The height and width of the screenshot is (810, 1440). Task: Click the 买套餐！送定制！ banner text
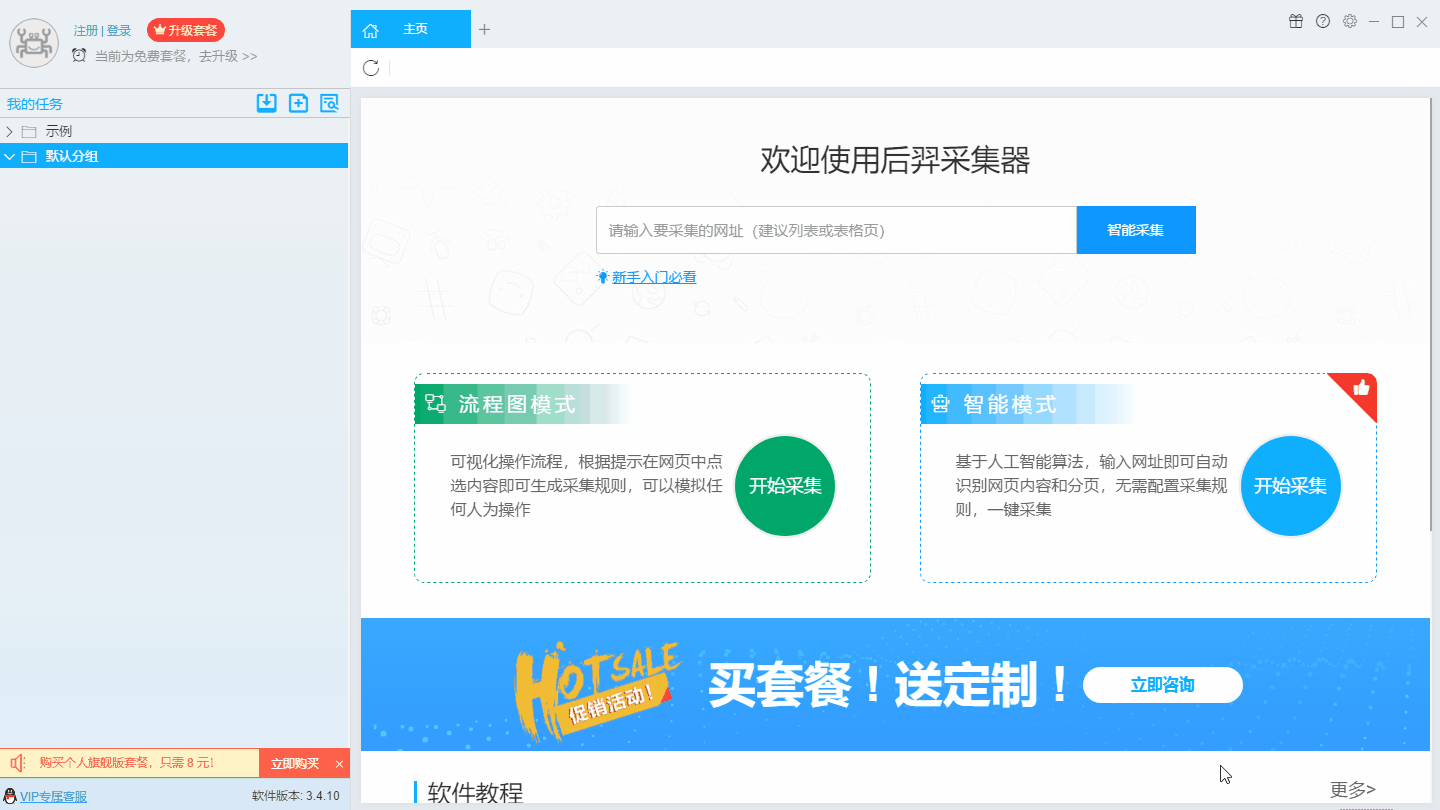889,686
